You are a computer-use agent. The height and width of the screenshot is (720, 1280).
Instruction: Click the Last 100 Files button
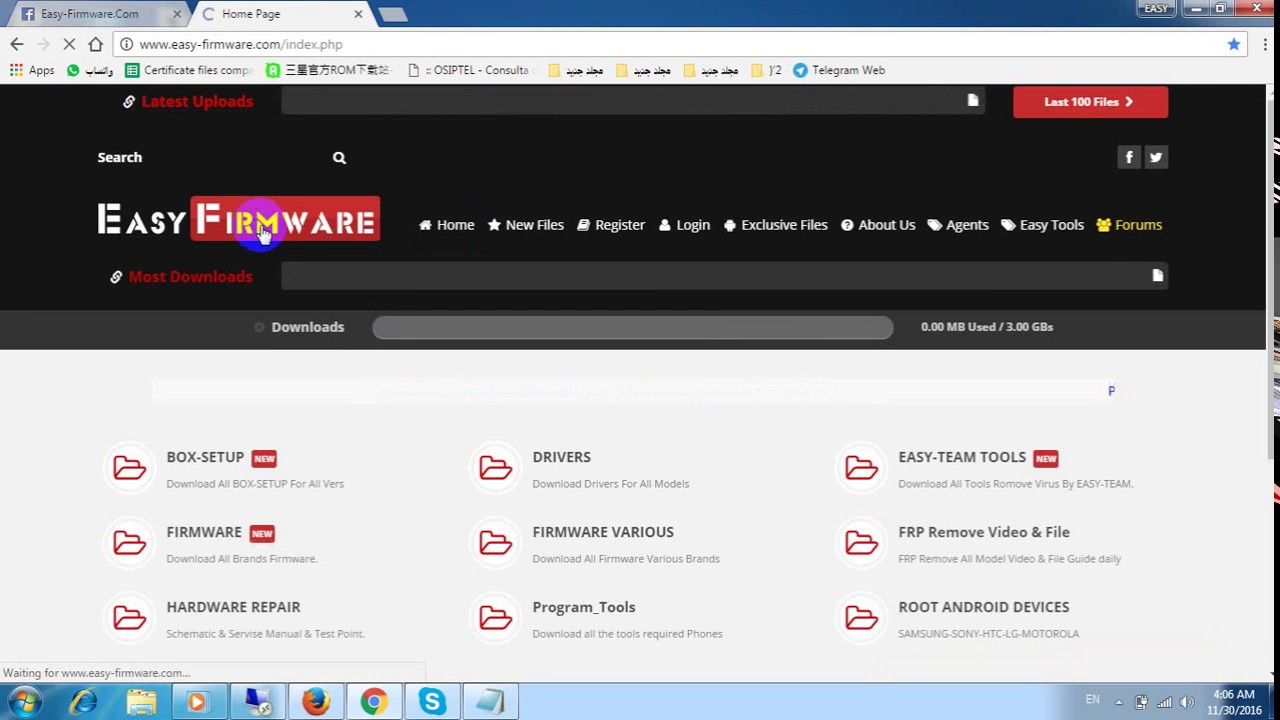point(1090,101)
